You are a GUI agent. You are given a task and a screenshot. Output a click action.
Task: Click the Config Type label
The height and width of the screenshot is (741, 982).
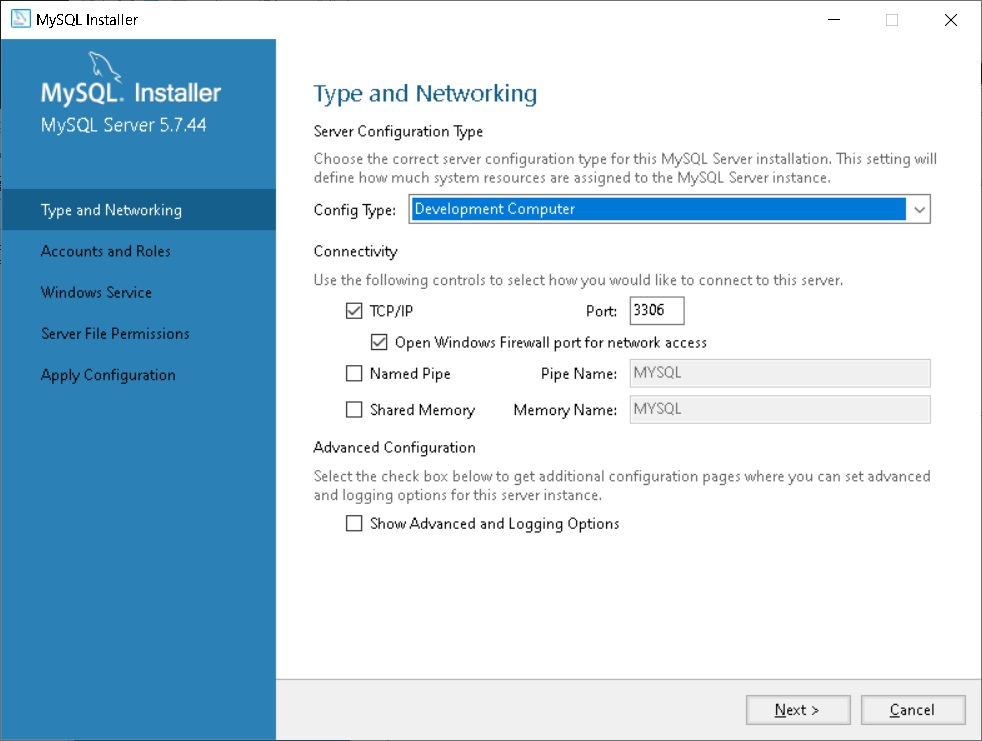[354, 210]
